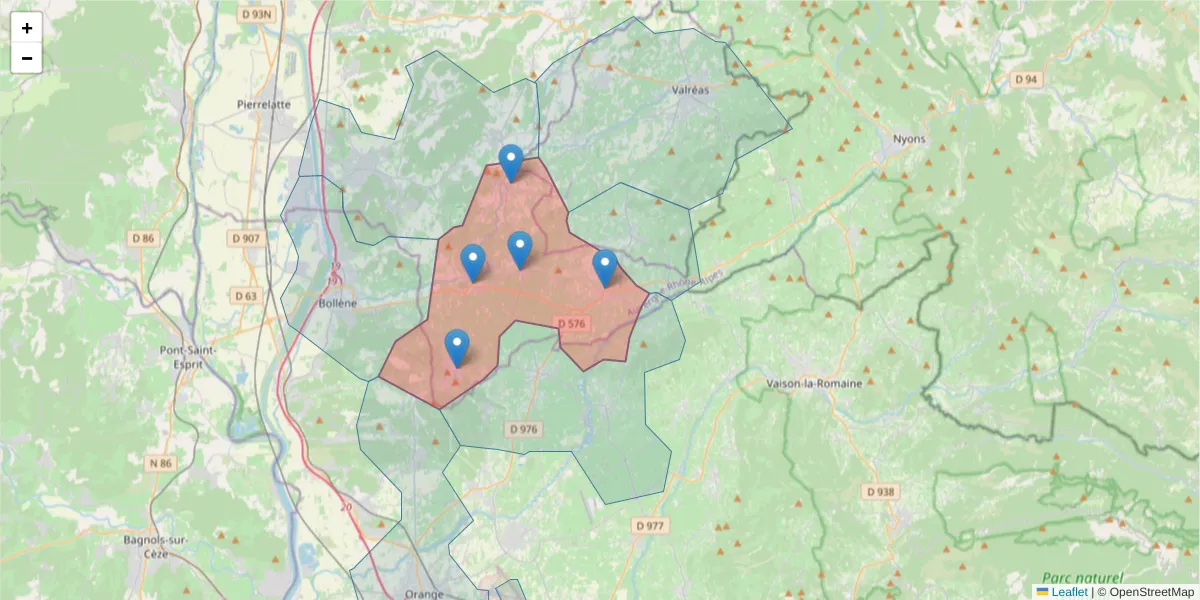Click the Ukraine flag icon in the attribution
The height and width of the screenshot is (600, 1200).
(x=1042, y=591)
